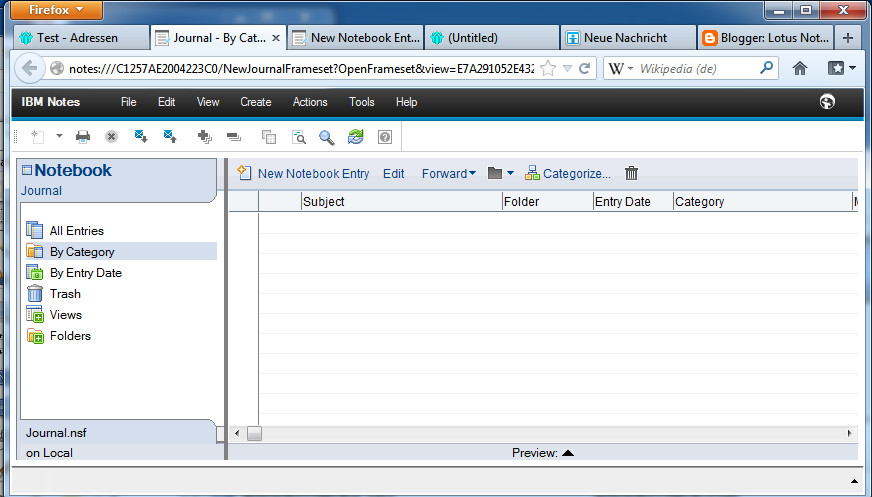Expand the Preview pane arrow
Screen dimensions: 872x497
(568, 453)
